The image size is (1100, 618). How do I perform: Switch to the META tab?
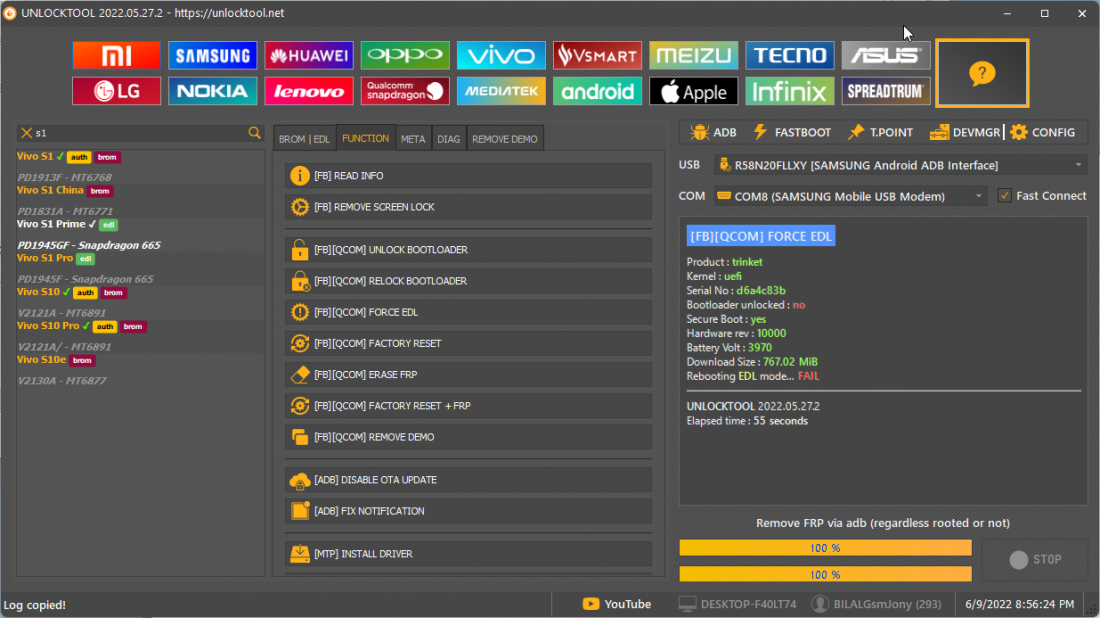coord(413,139)
